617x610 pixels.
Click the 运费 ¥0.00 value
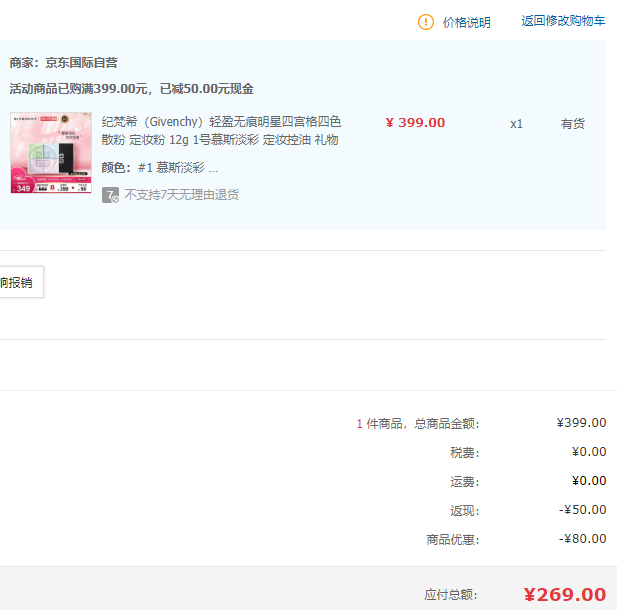[589, 481]
